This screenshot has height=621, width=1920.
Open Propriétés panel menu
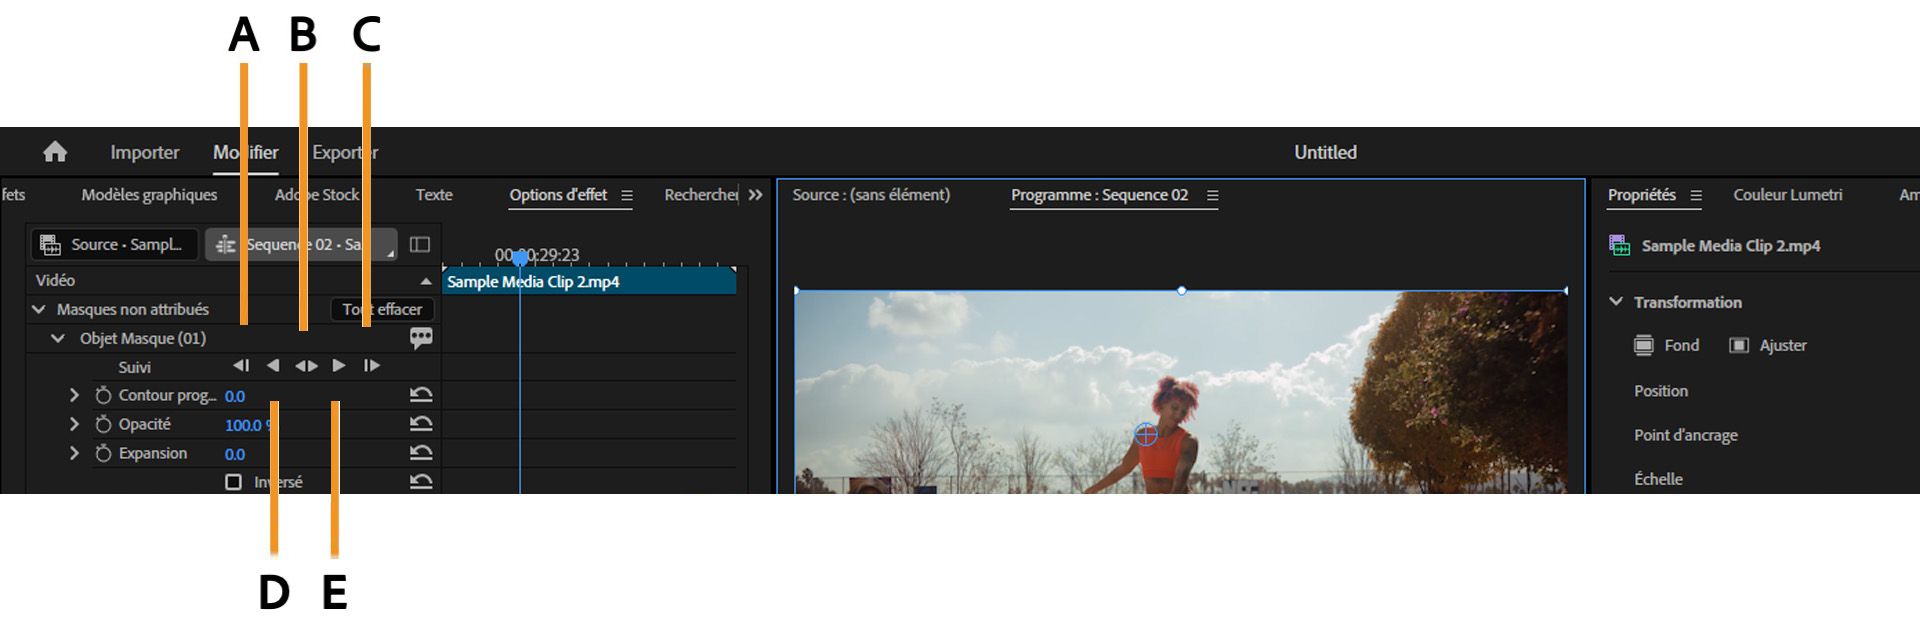[1696, 195]
